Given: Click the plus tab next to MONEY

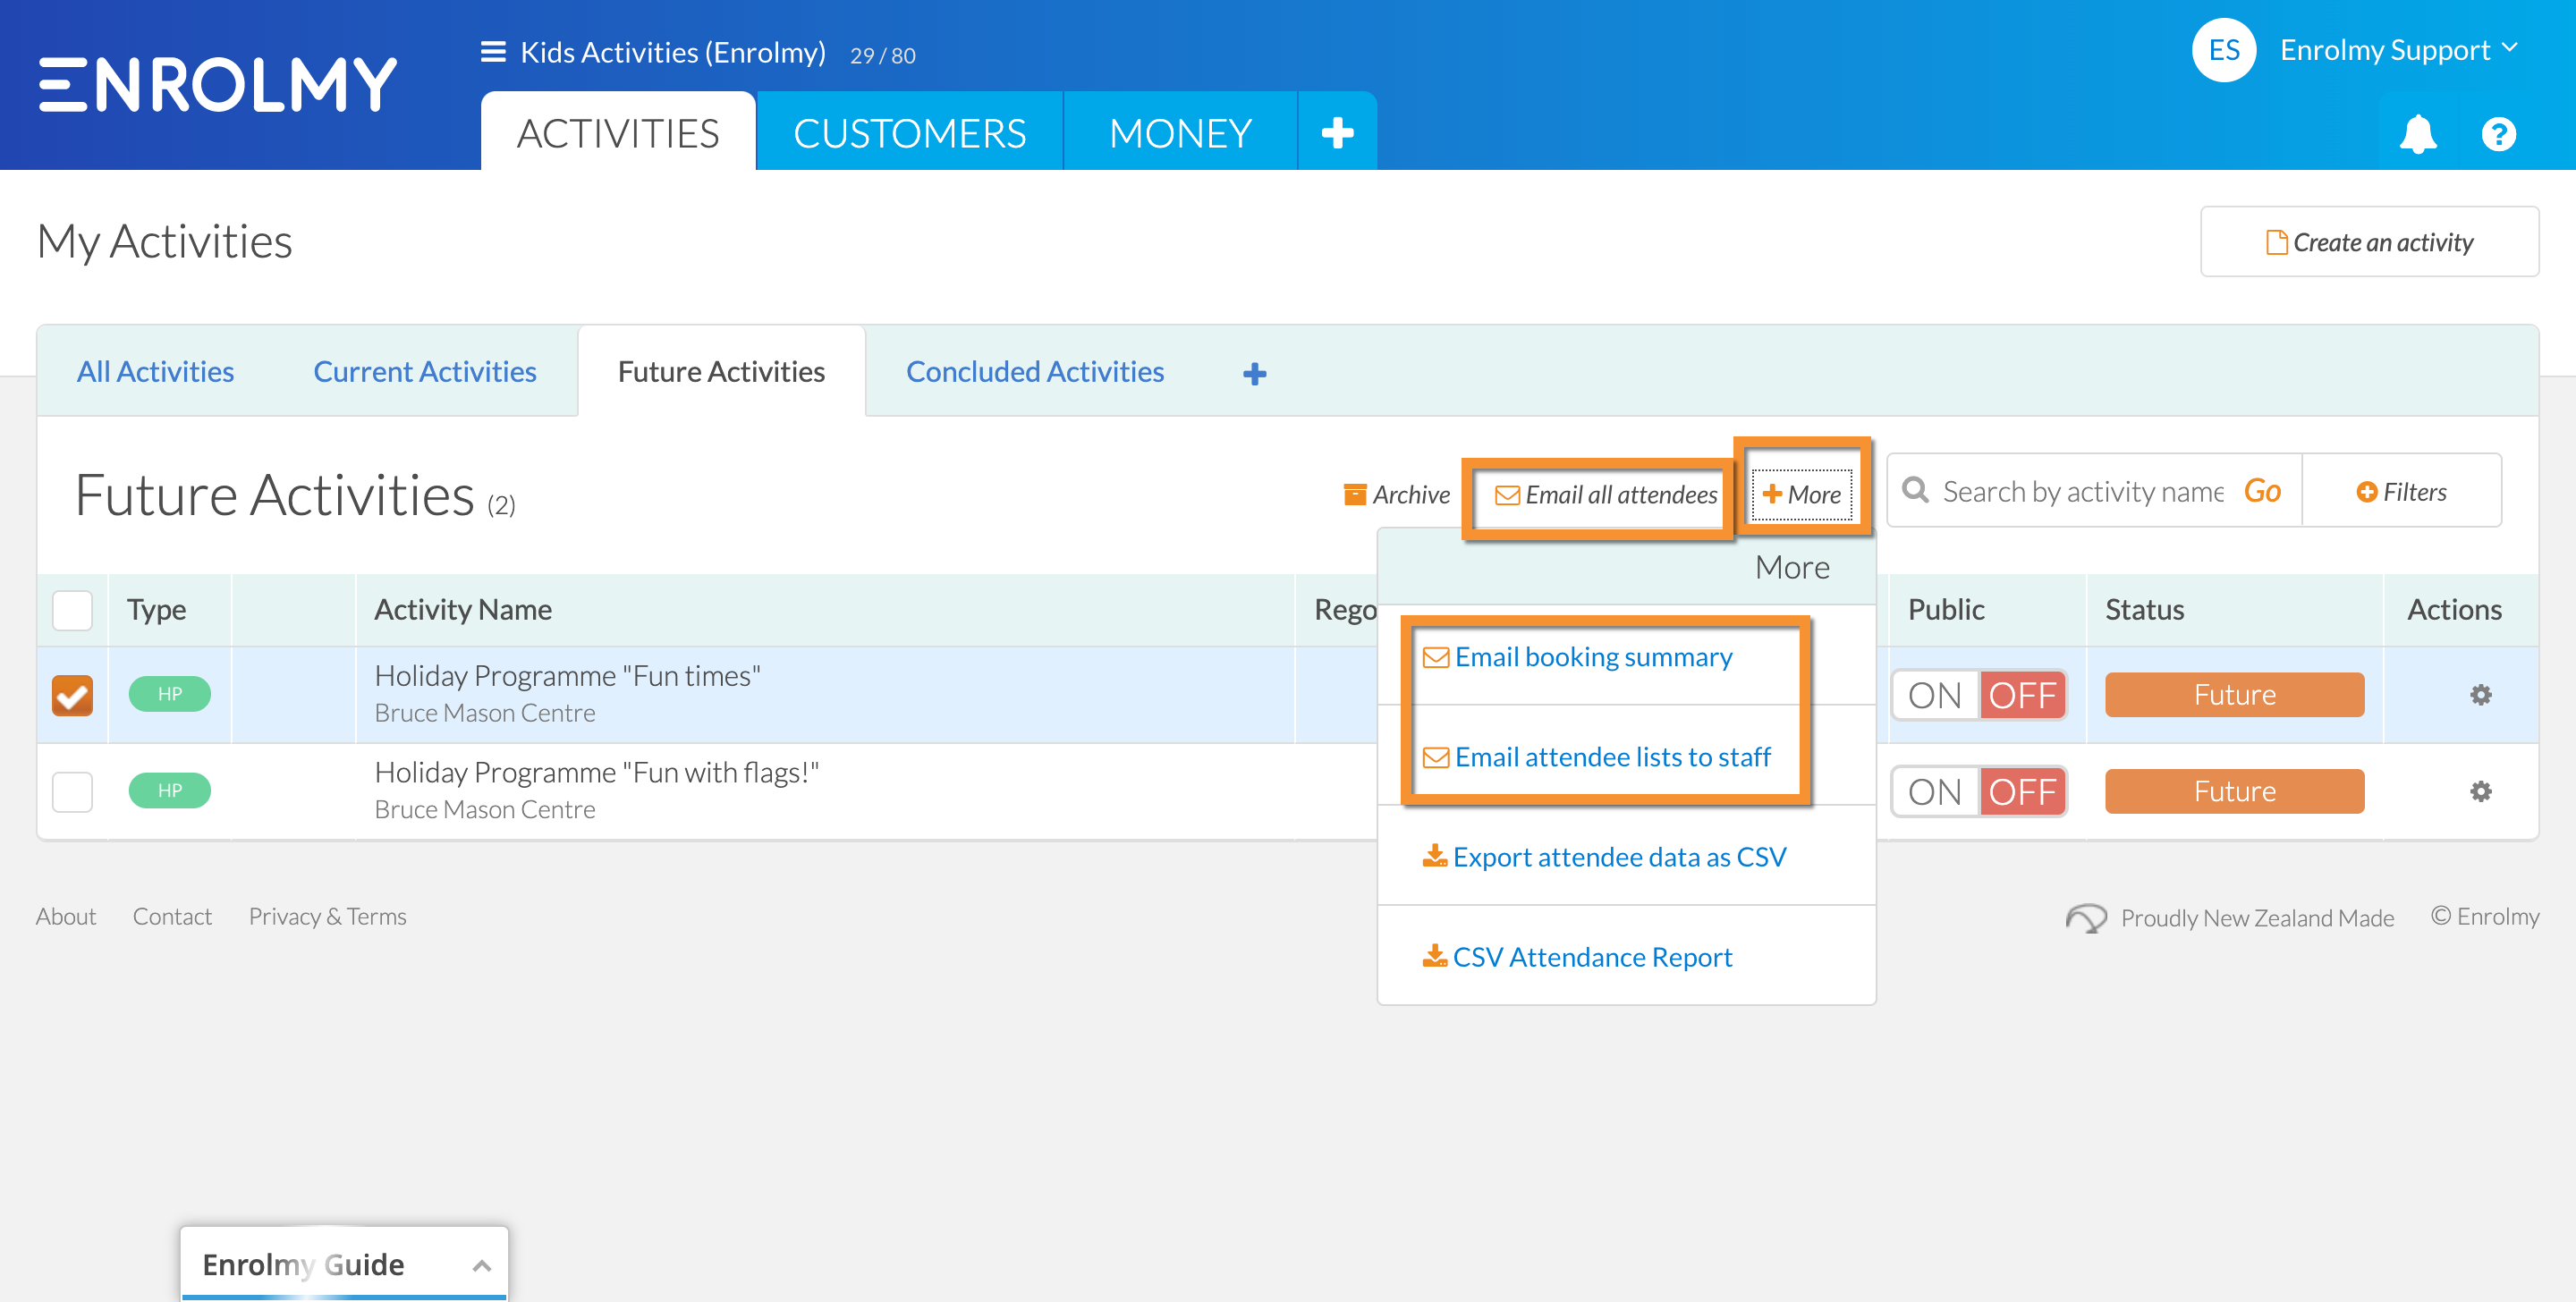Looking at the screenshot, I should [1337, 132].
